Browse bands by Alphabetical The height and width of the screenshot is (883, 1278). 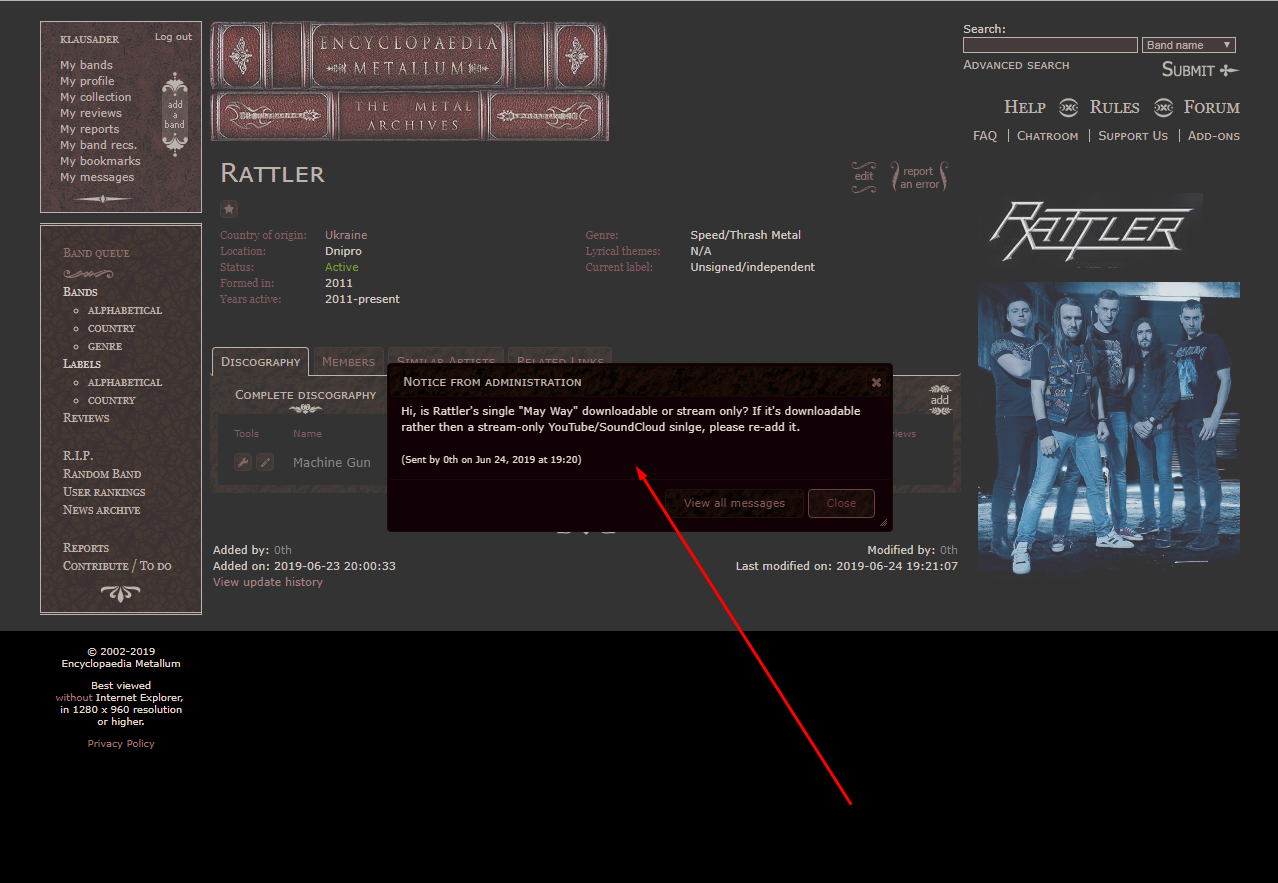coord(125,310)
